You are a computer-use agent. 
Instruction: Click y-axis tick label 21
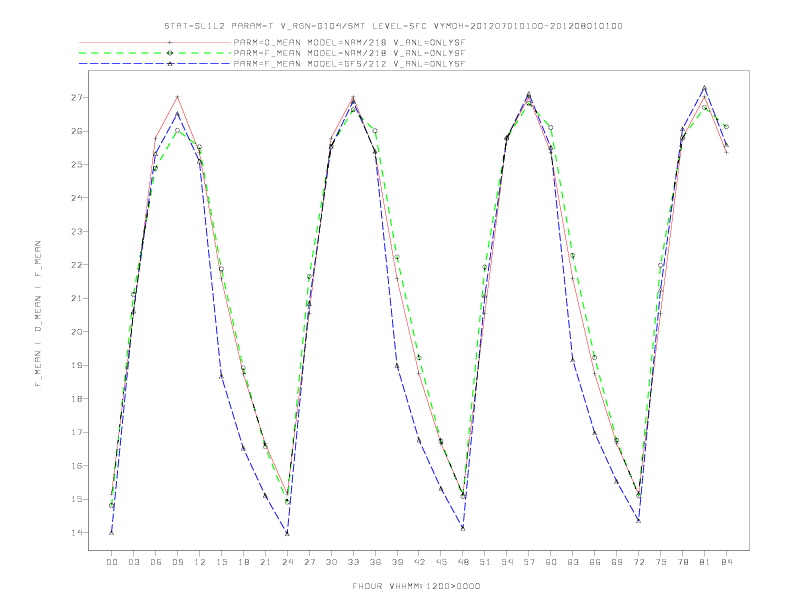tap(77, 298)
